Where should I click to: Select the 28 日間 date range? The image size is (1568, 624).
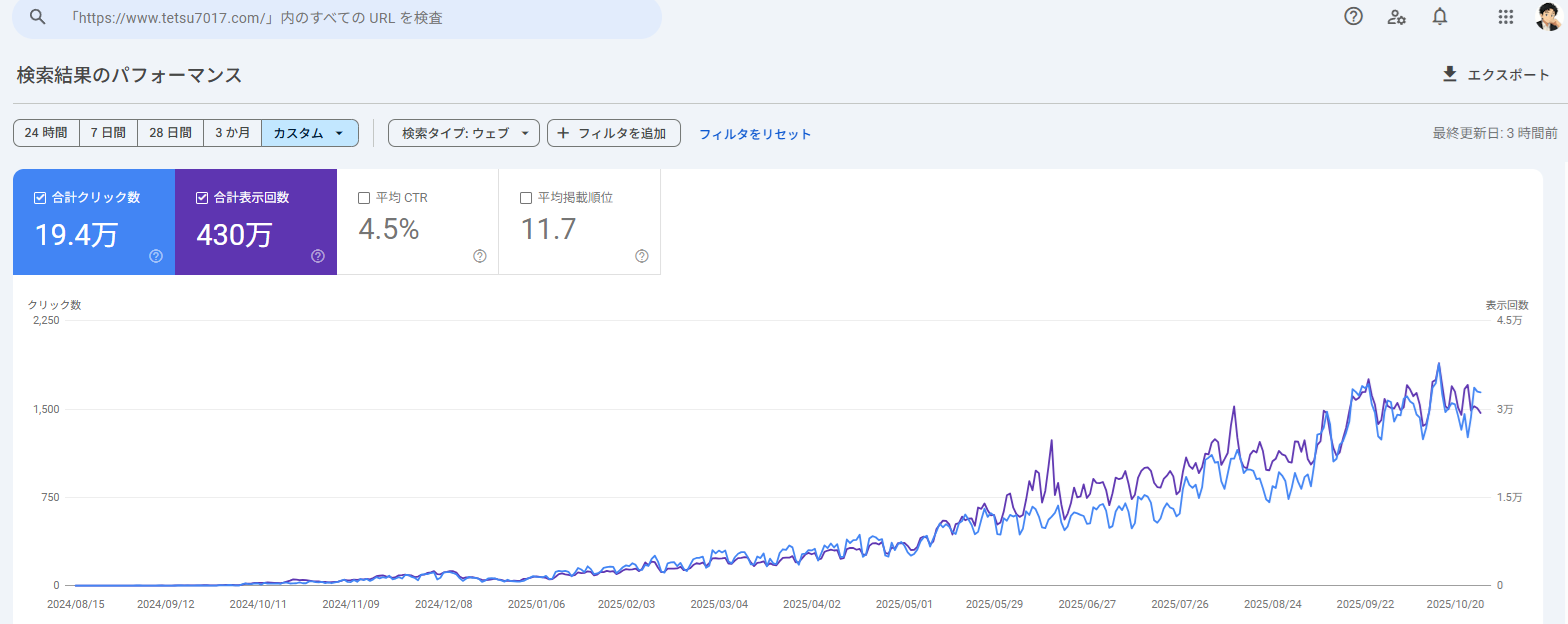170,133
